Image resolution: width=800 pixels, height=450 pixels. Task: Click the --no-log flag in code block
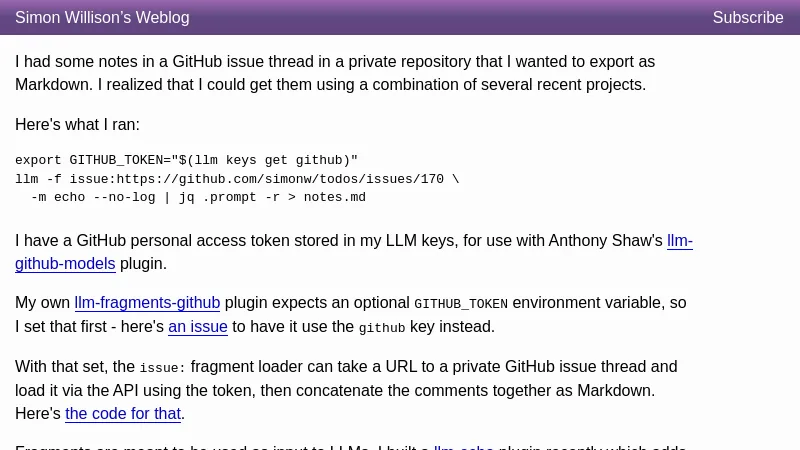pyautogui.click(x=124, y=197)
